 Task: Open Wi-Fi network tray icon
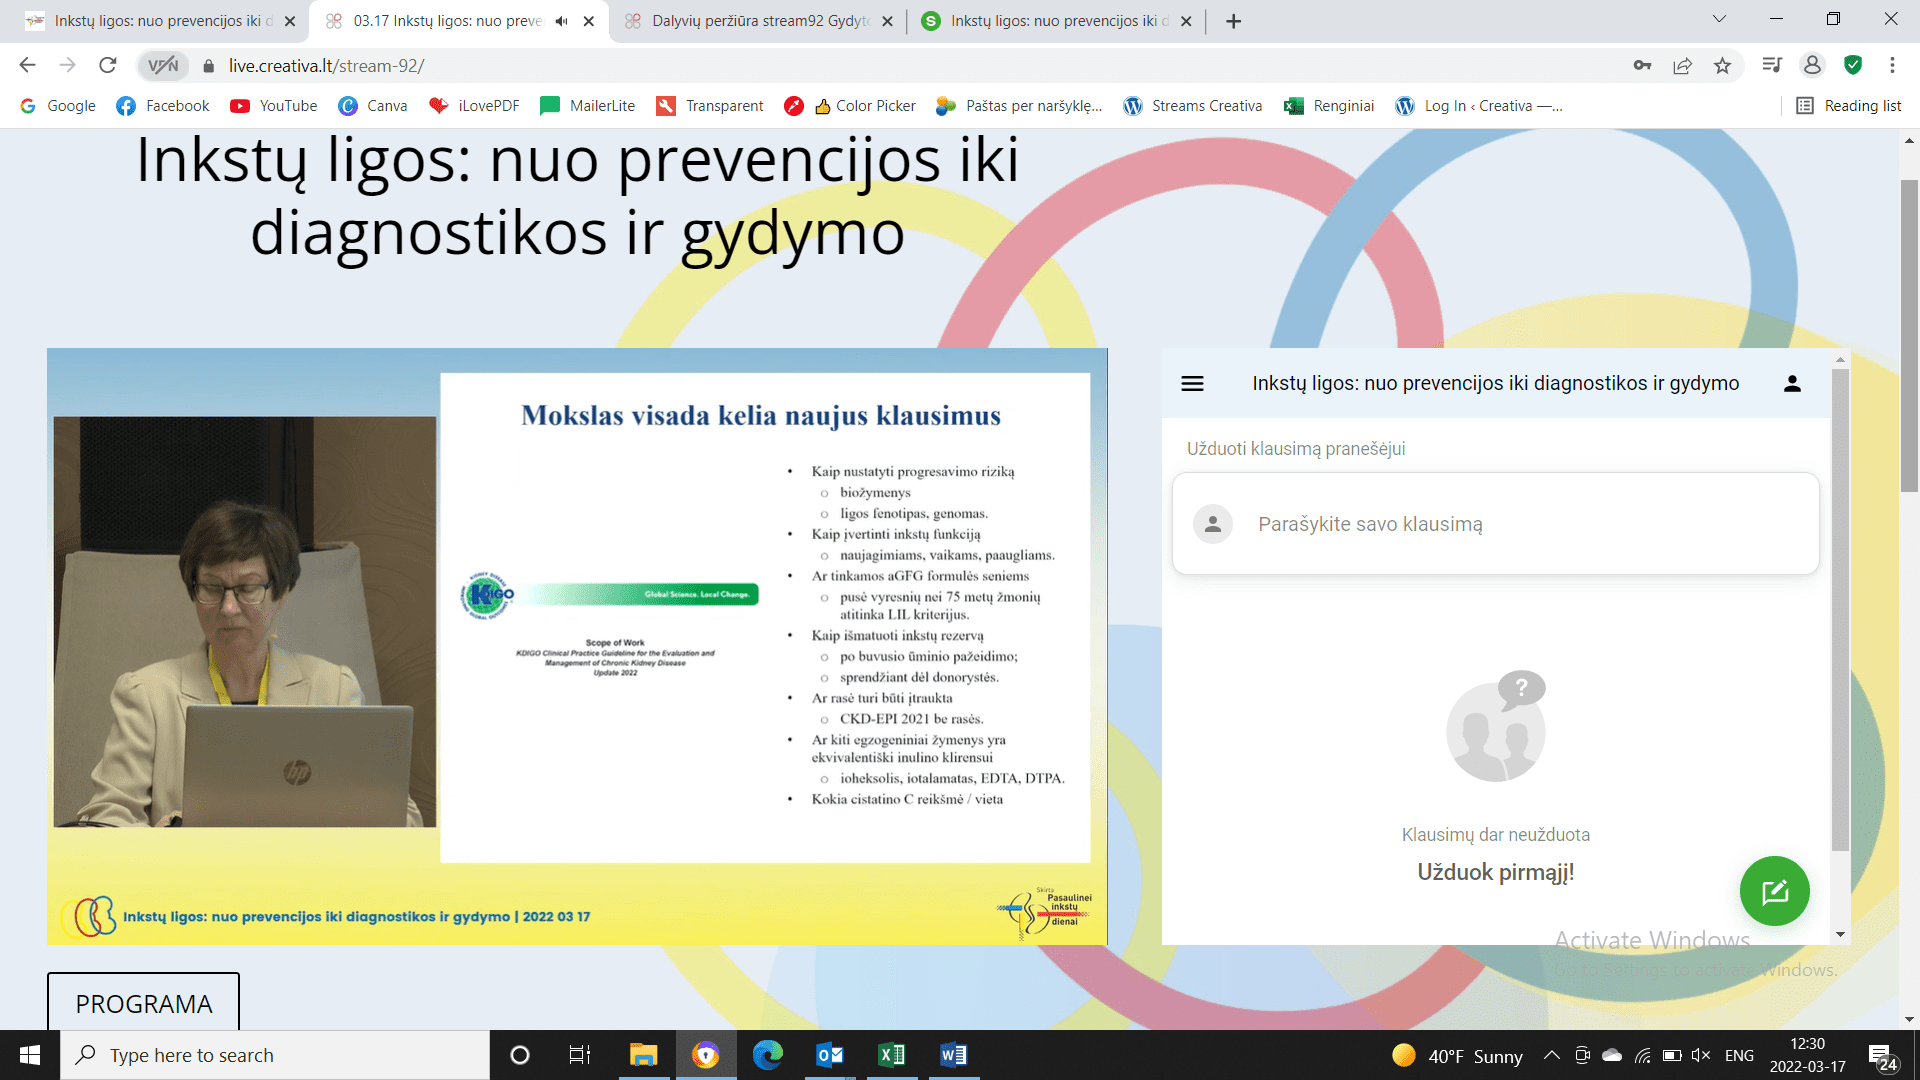click(1642, 1055)
